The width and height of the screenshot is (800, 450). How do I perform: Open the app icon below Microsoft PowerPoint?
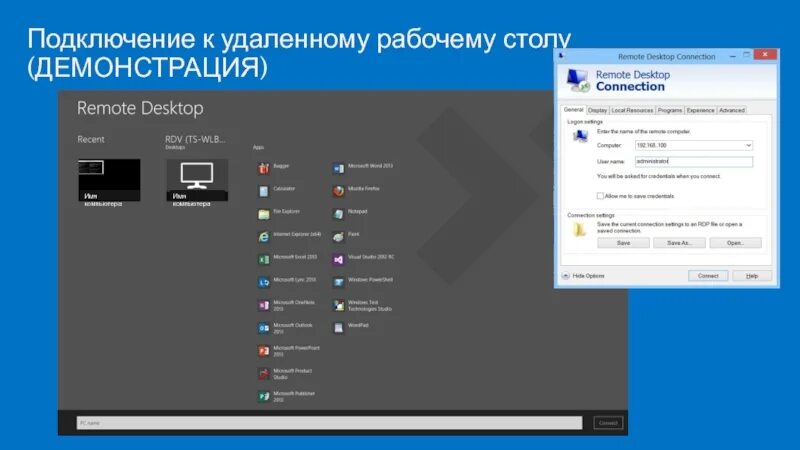click(x=264, y=374)
